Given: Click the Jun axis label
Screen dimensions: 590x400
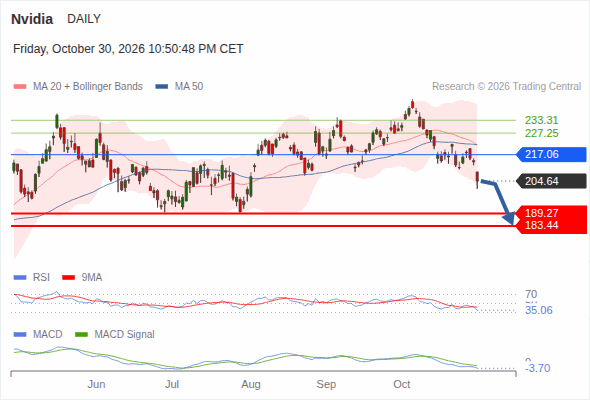Looking at the screenshot, I should point(96,385).
